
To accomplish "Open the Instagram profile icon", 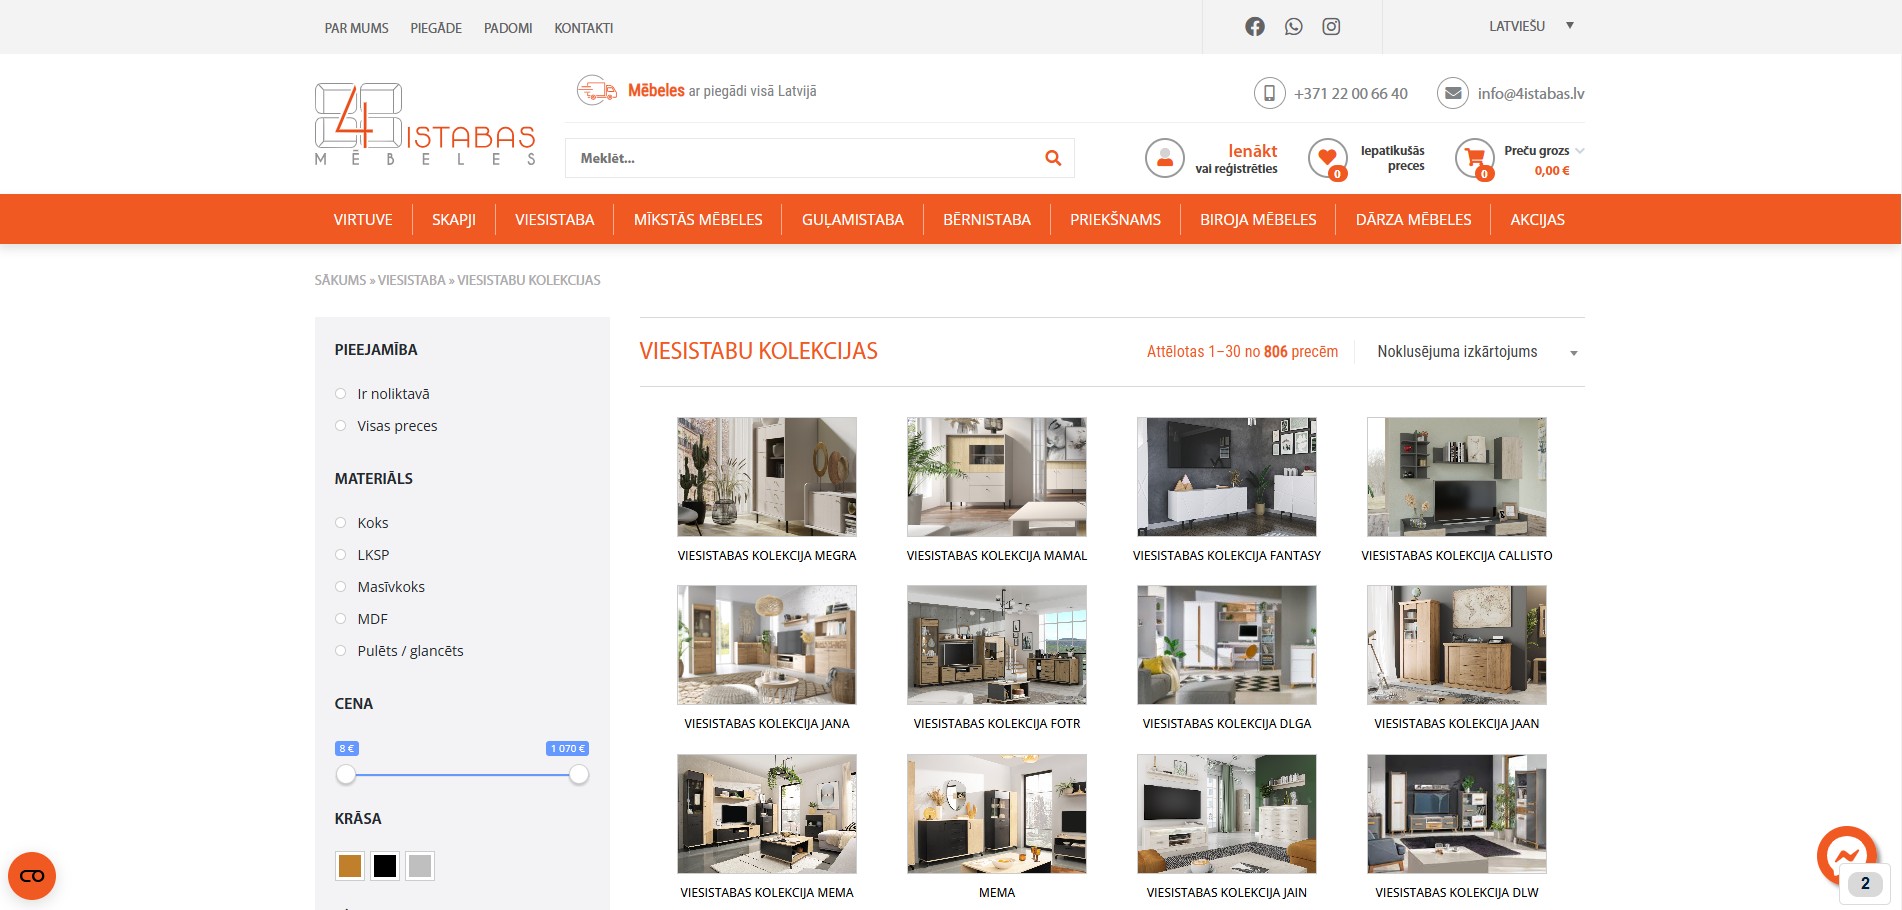I will point(1331,27).
